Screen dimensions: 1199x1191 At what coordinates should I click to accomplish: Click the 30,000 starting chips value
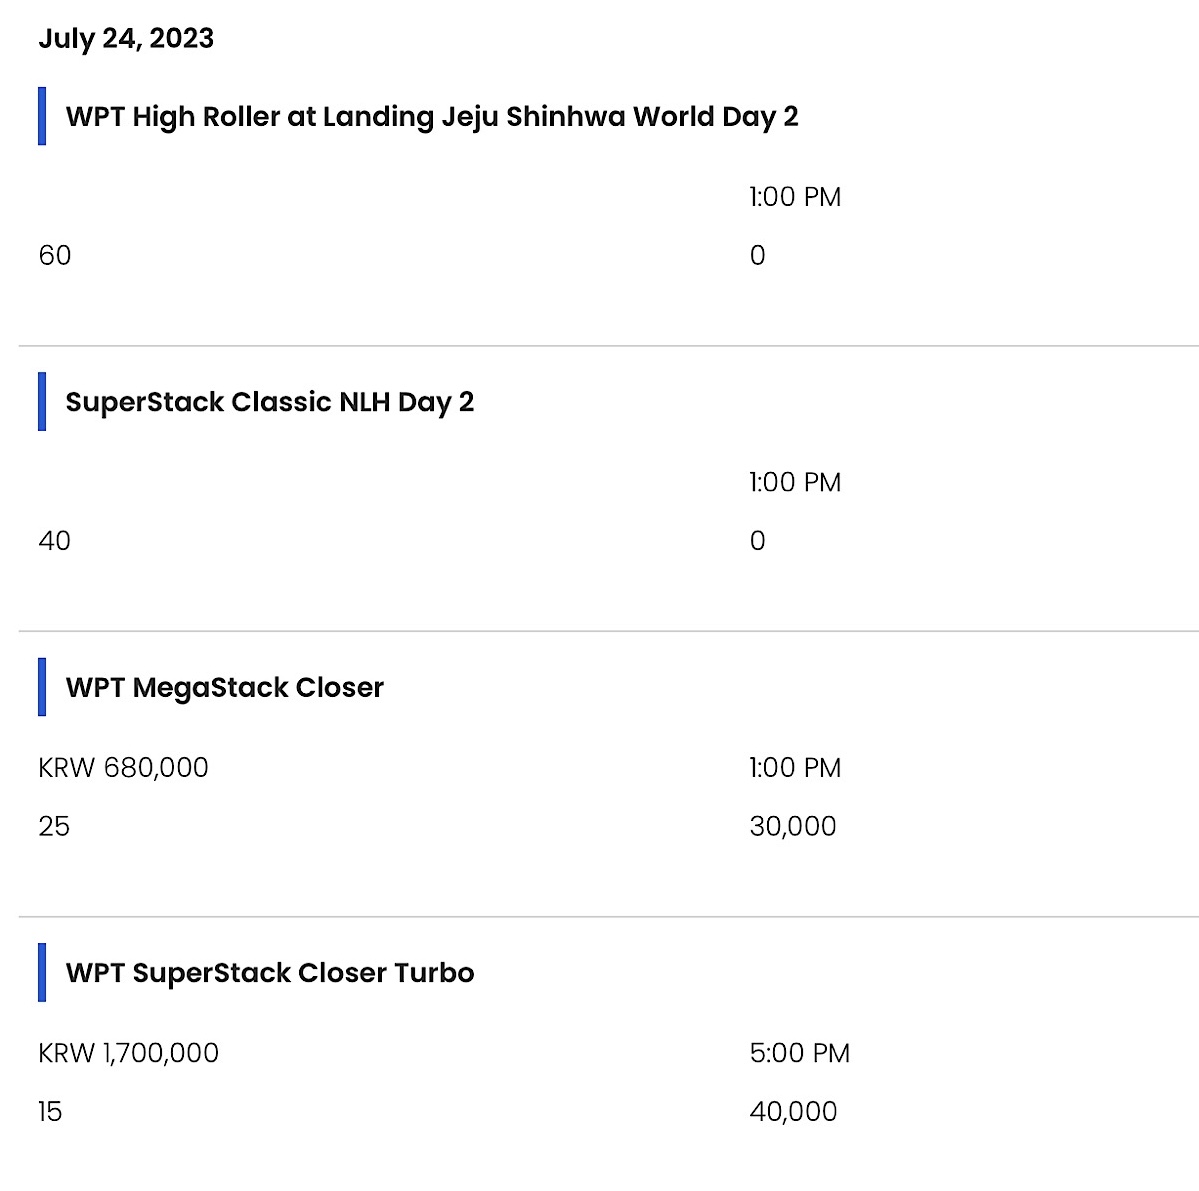coord(793,826)
